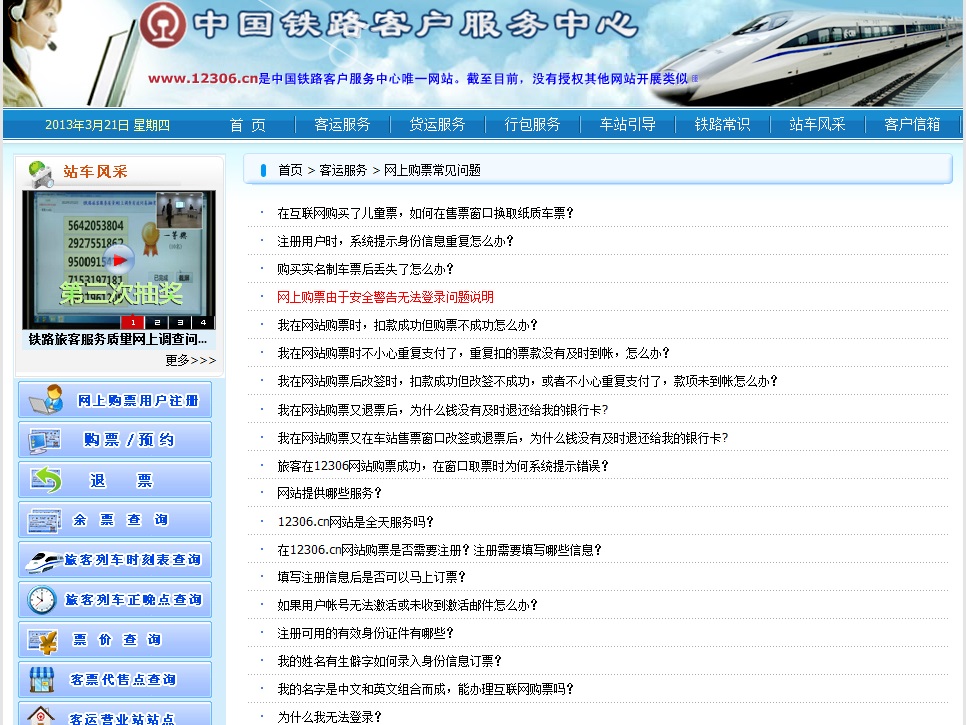This screenshot has width=966, height=725.
Task: Click the train icon on 旅客列车时刻表查询
Action: [43, 561]
